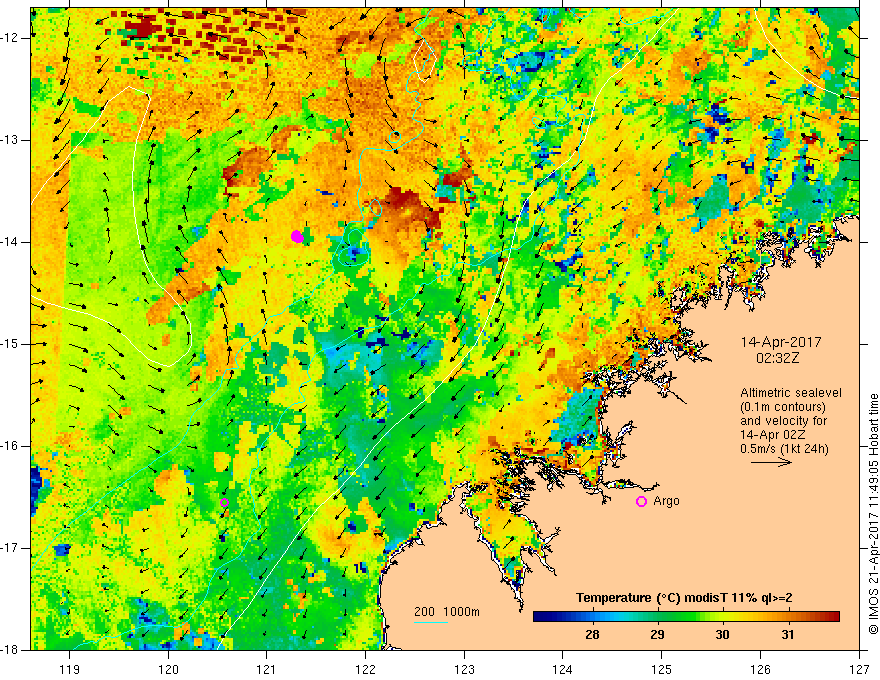Click the open magenta circle near 120.5°E
880x680 pixels.
tap(224, 503)
